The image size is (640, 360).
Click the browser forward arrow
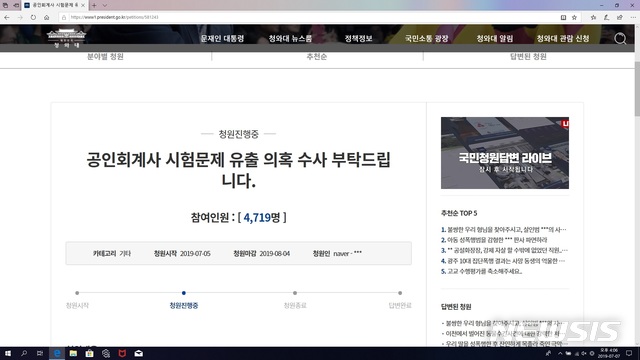(20, 17)
